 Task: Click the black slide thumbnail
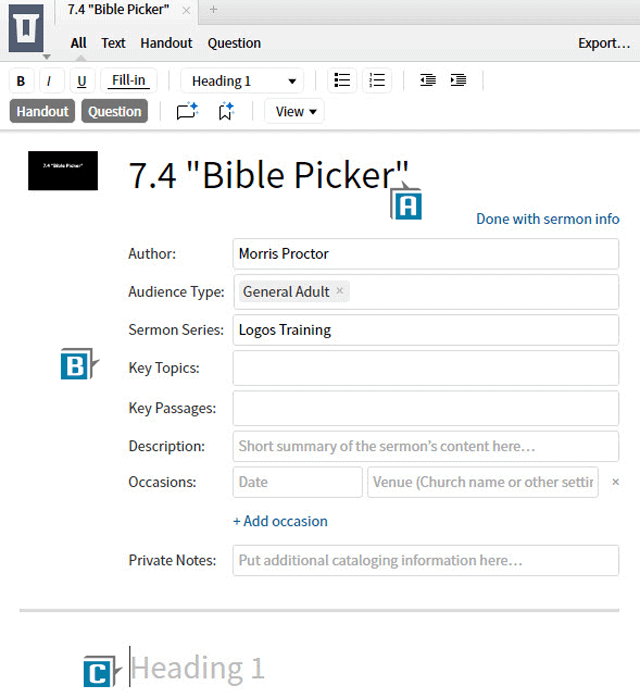pyautogui.click(x=63, y=170)
